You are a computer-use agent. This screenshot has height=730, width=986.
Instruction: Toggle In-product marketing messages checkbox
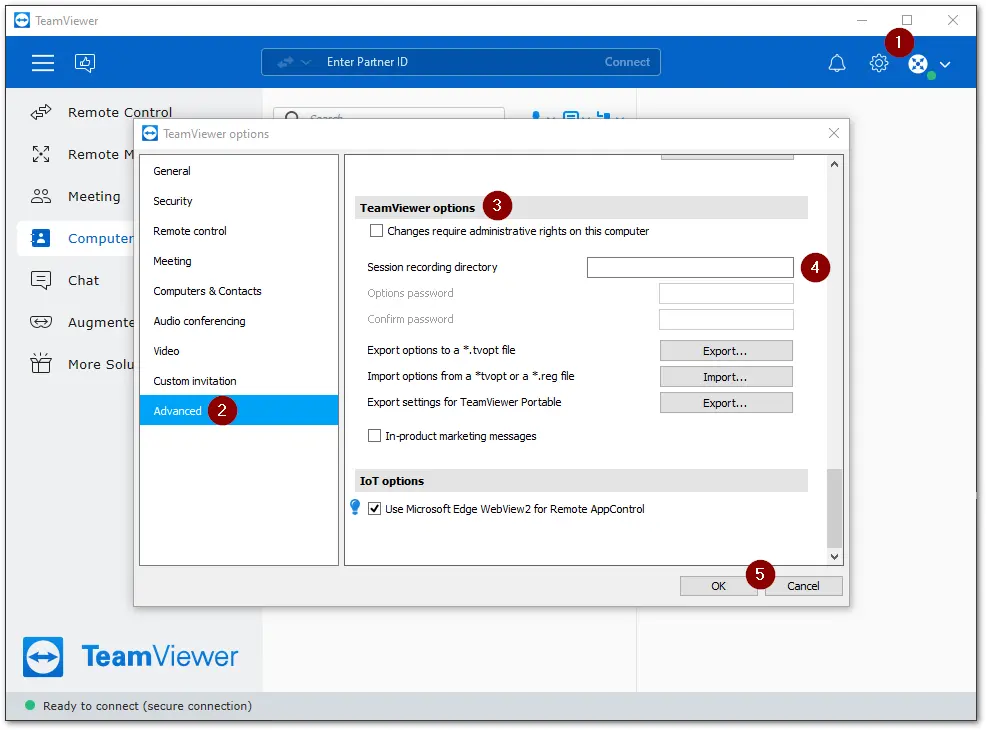pos(374,436)
